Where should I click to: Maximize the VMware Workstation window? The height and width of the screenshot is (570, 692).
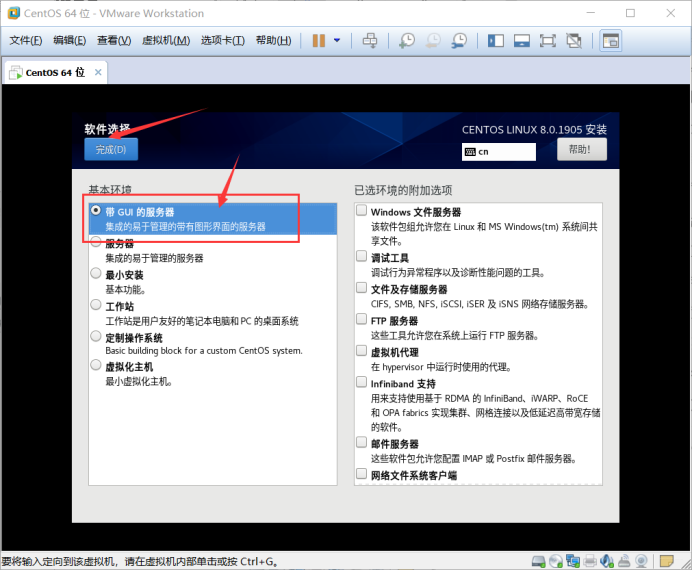(x=630, y=13)
